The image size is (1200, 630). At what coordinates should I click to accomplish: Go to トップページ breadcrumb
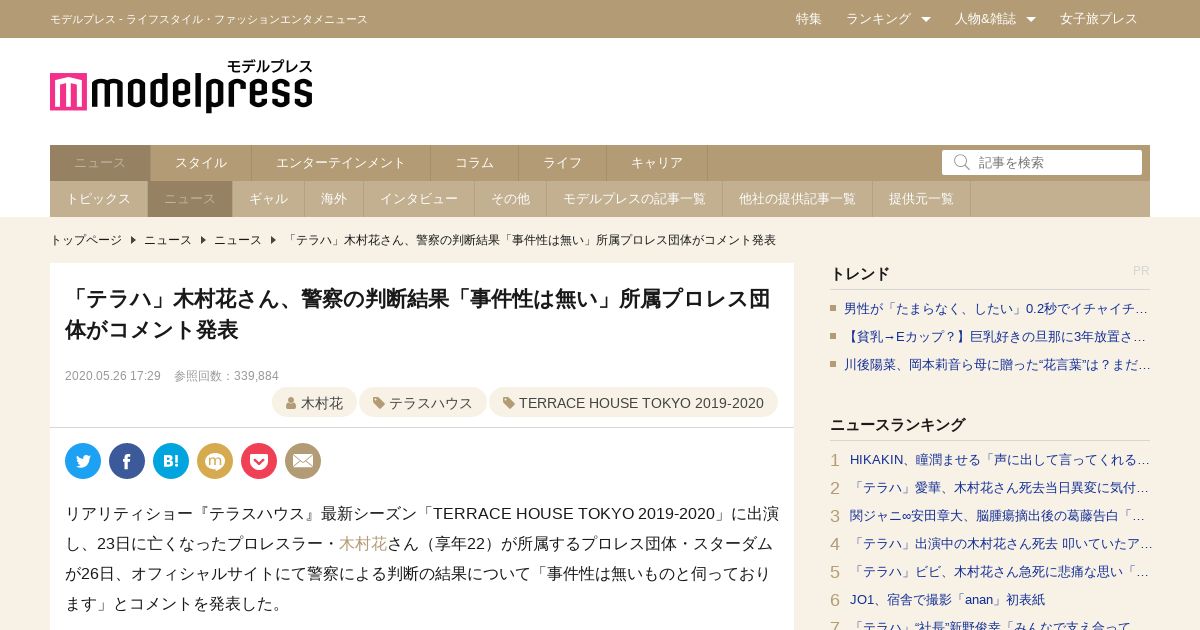coord(86,240)
